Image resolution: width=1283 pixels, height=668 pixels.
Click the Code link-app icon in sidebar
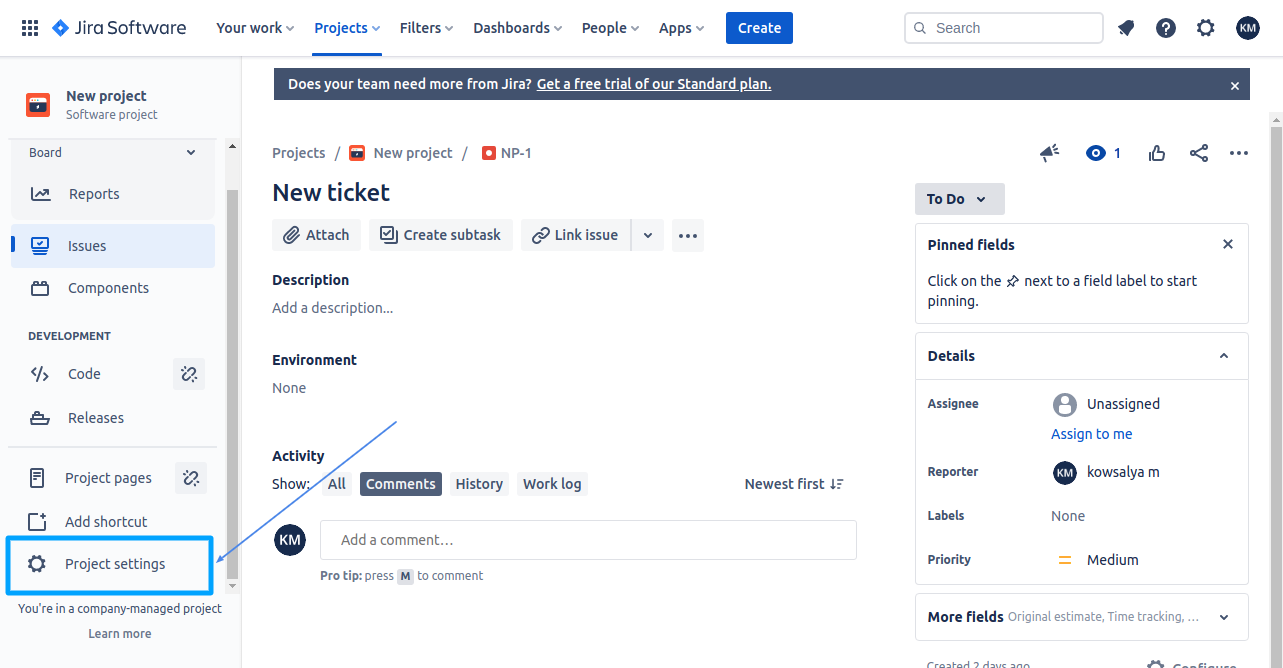click(189, 374)
